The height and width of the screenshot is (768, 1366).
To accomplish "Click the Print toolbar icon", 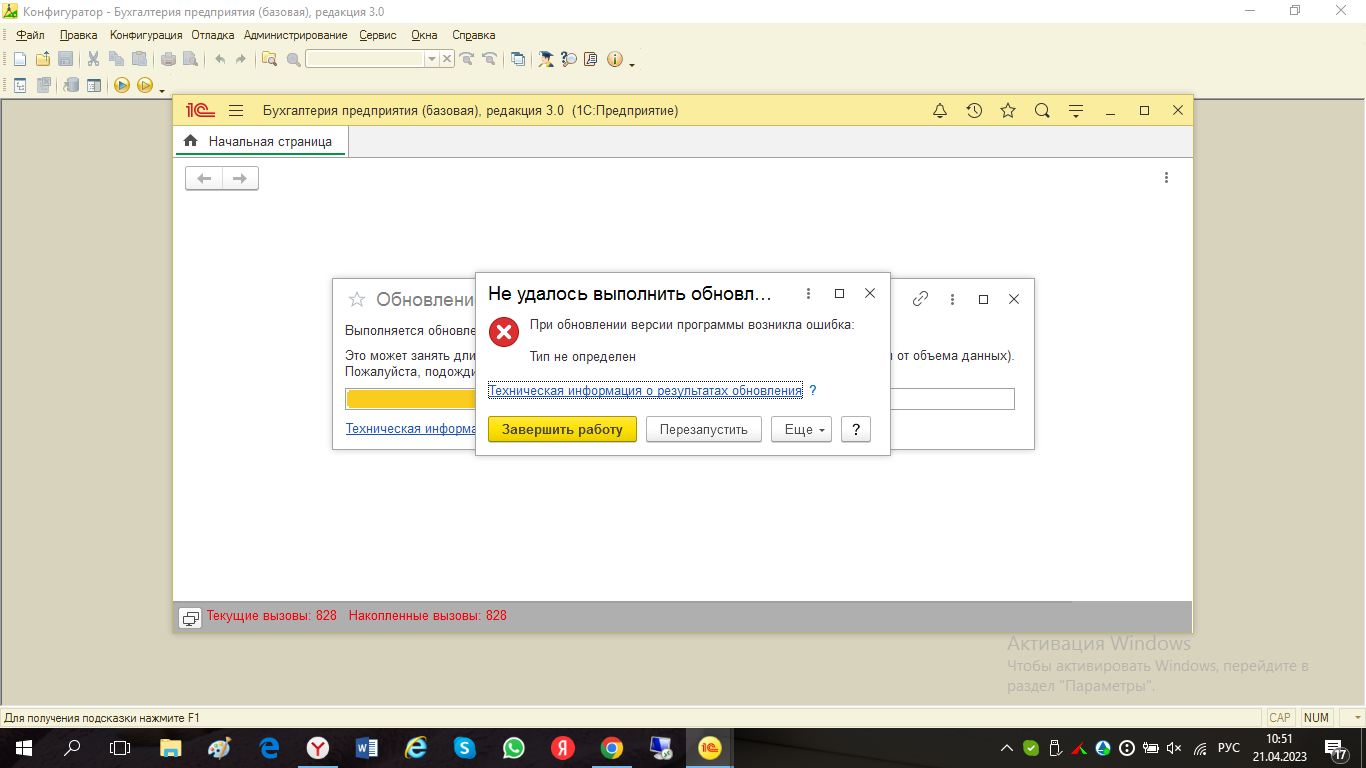I will pyautogui.click(x=168, y=59).
